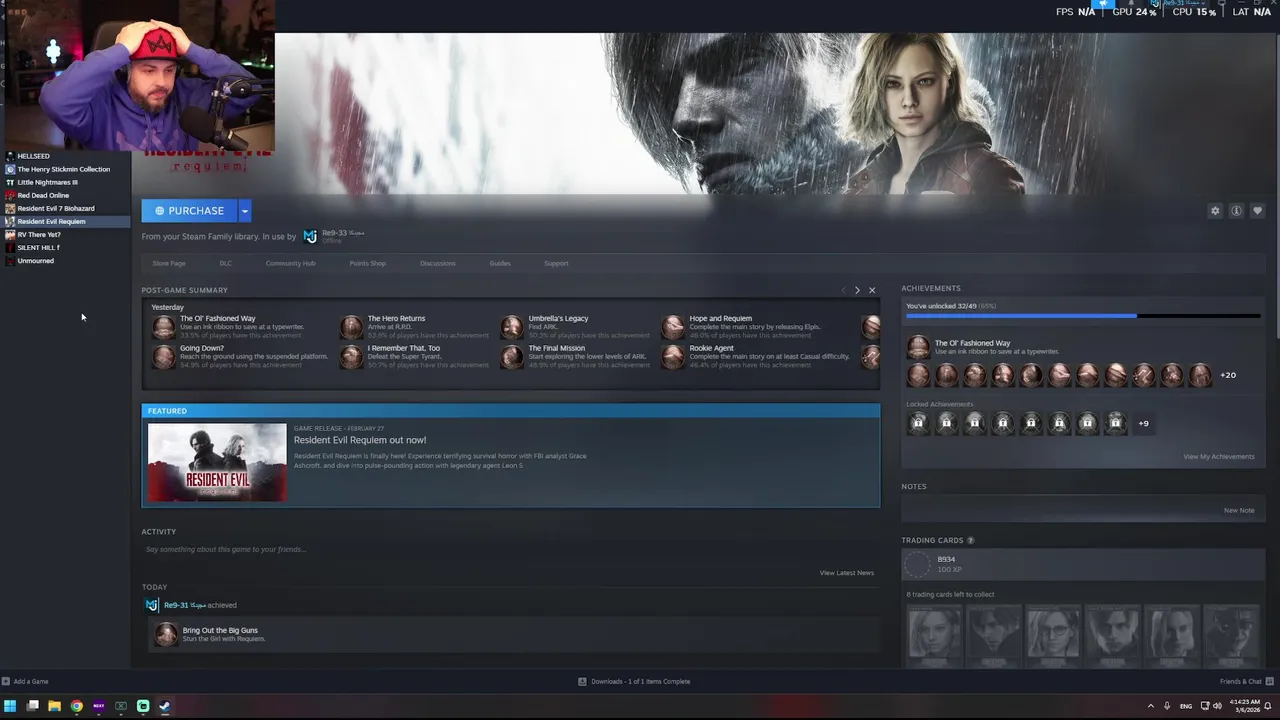Viewport: 1280px width, 720px height.
Task: Click New Note in Notes
Action: pyautogui.click(x=1239, y=510)
